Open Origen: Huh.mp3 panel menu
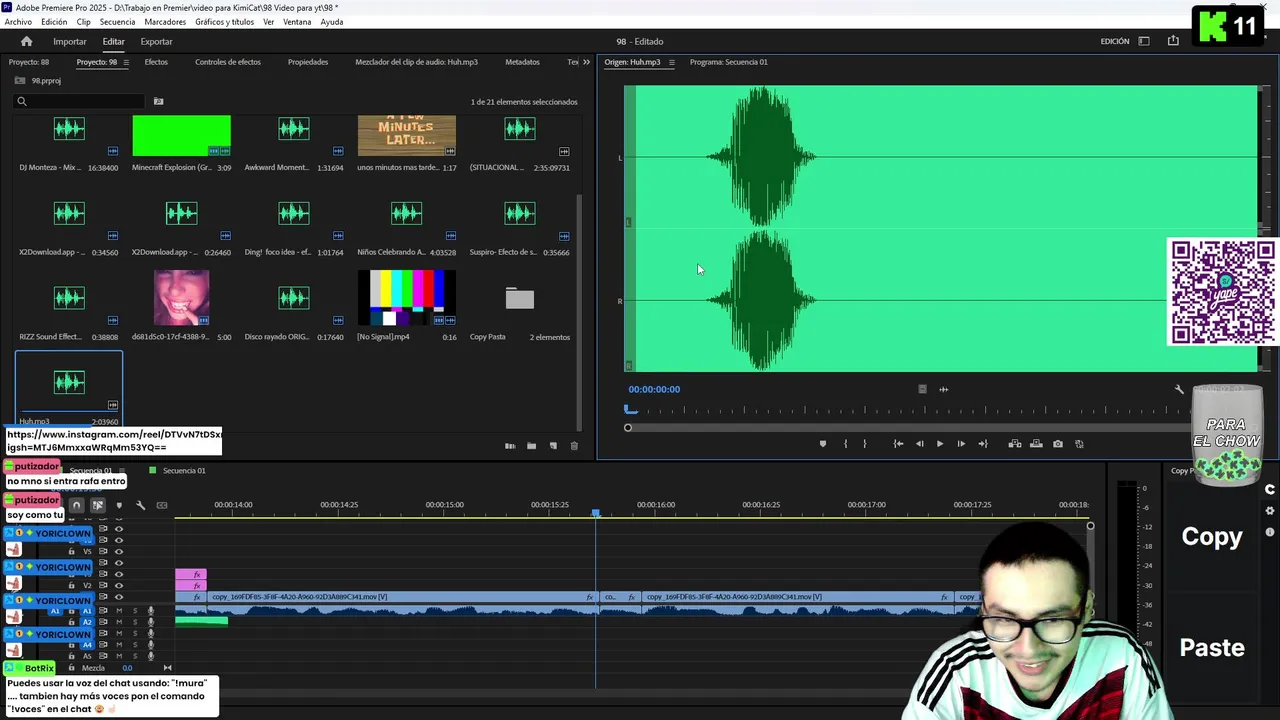 [671, 62]
